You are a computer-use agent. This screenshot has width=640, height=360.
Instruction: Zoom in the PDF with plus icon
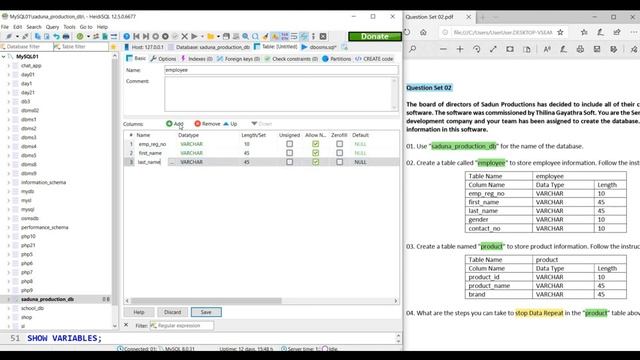[x=460, y=49]
